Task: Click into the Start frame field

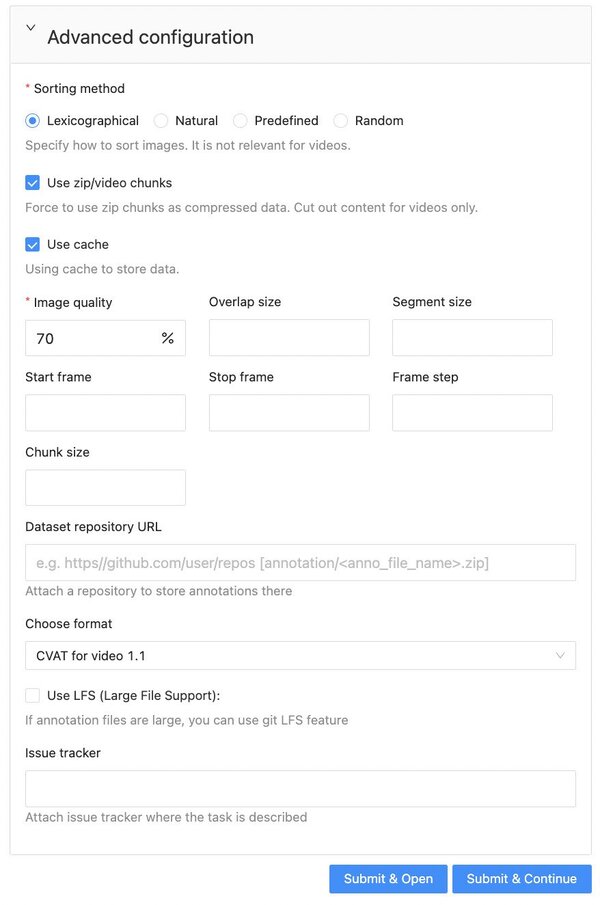Action: (105, 413)
